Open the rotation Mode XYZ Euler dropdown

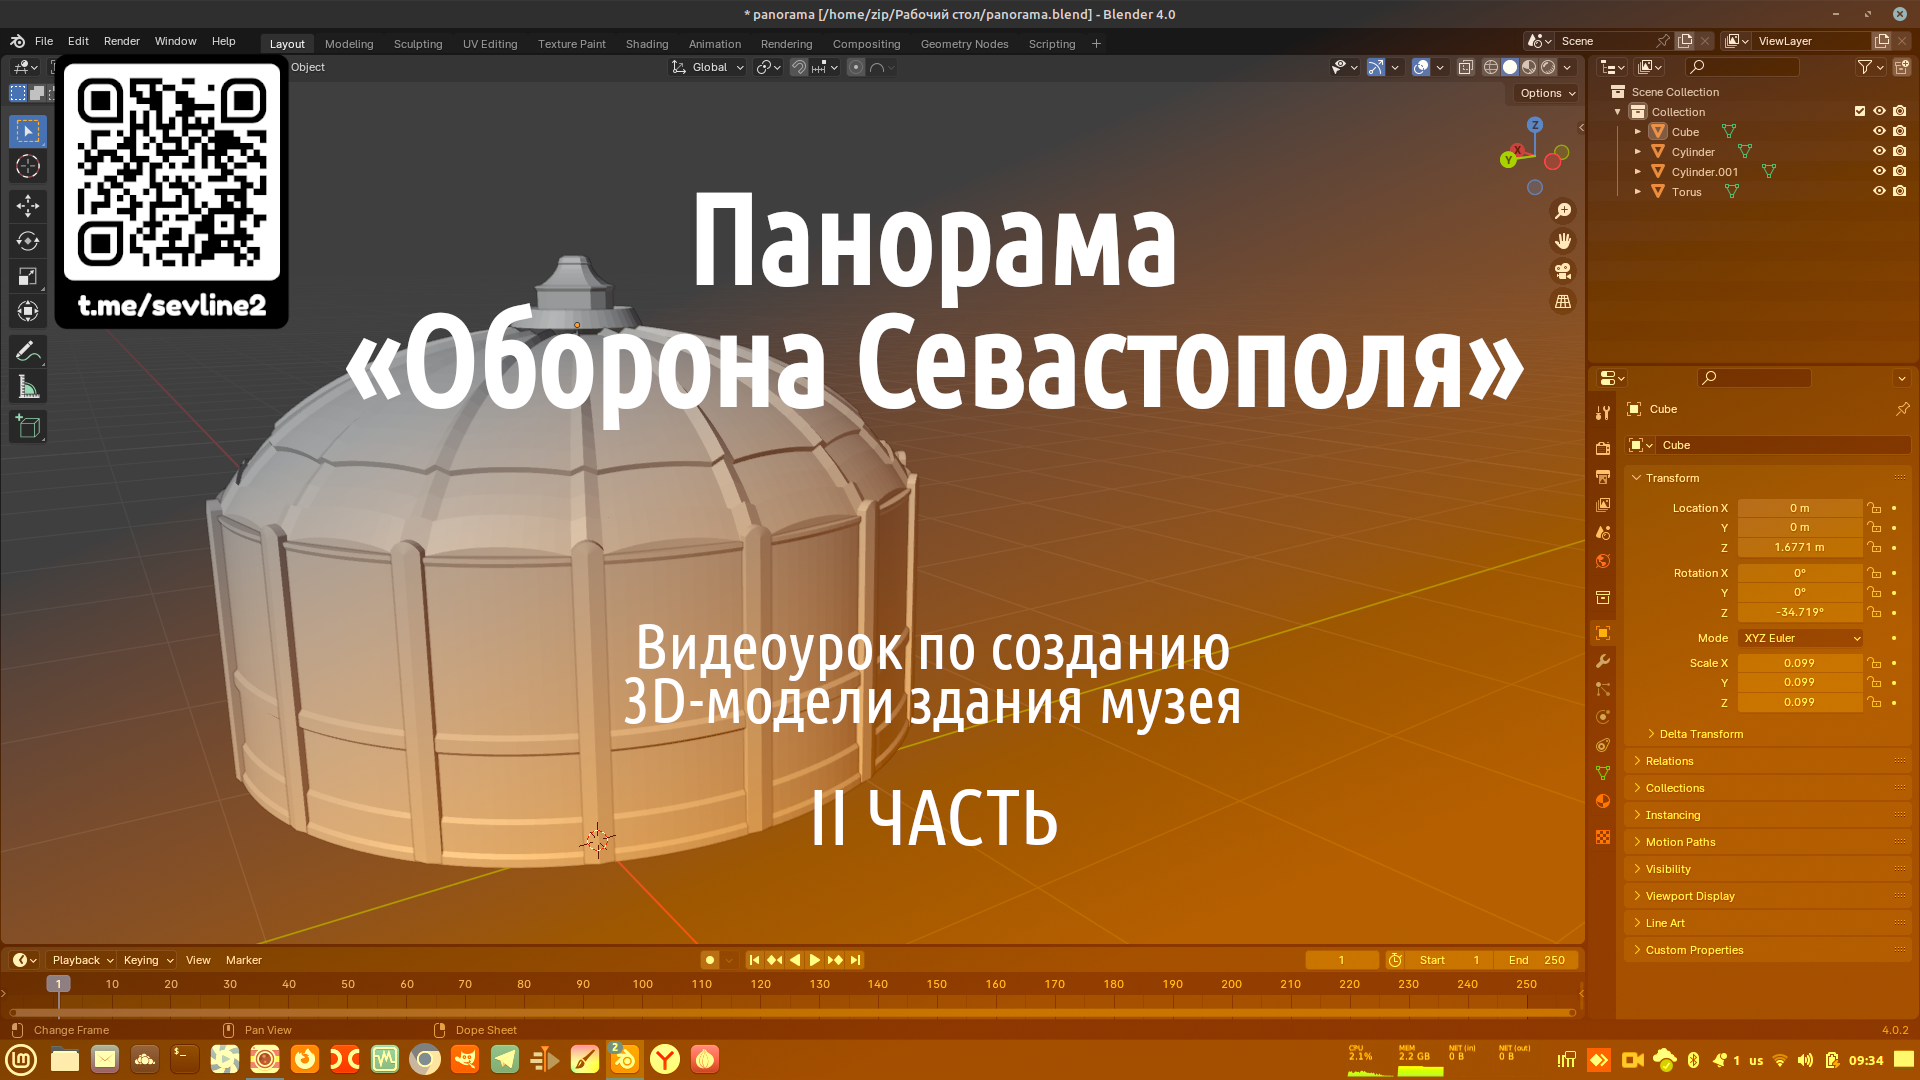[1800, 638]
